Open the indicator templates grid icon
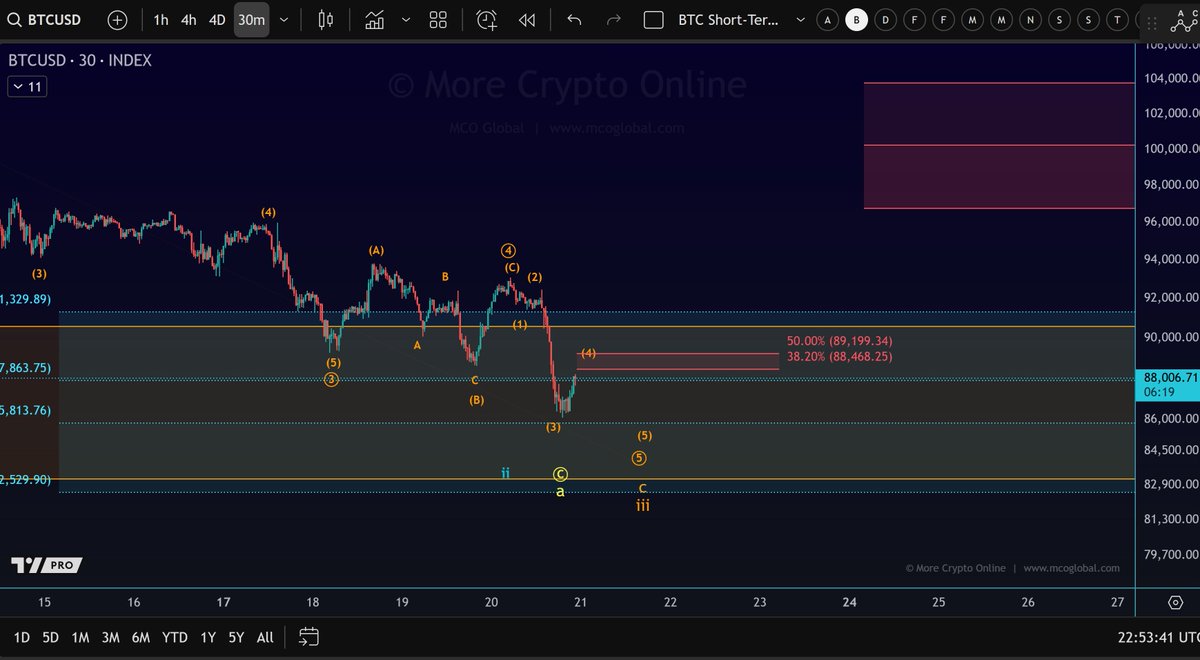This screenshot has height=660, width=1200. [437, 19]
